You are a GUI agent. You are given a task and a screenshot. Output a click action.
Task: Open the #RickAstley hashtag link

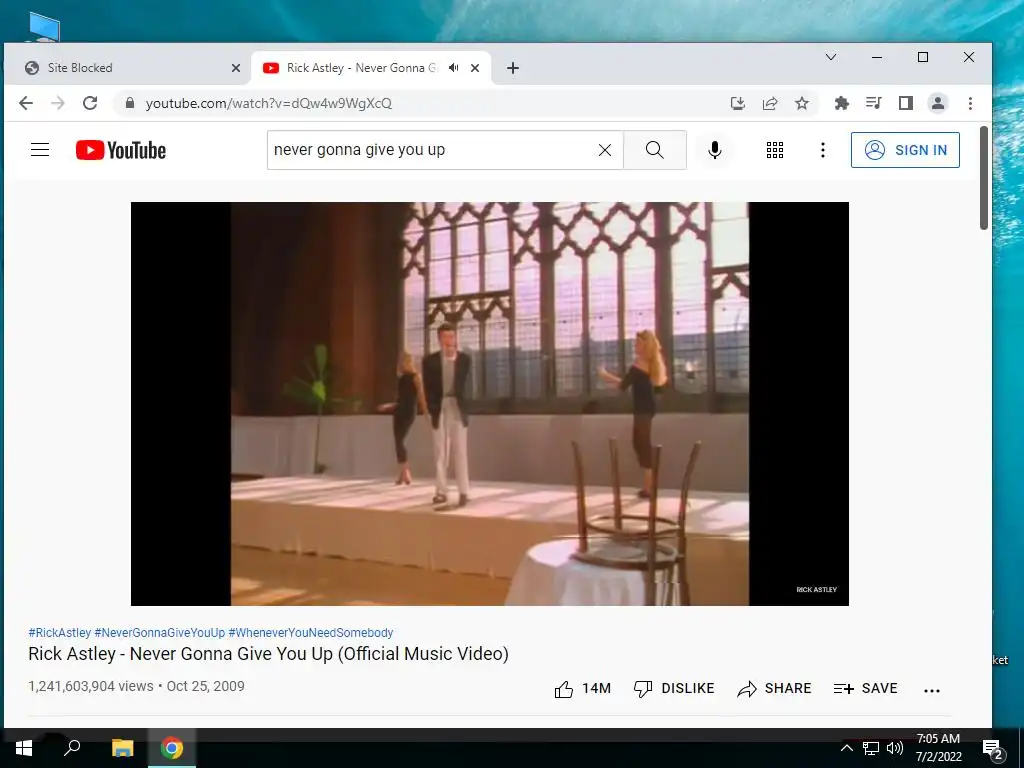coord(59,632)
